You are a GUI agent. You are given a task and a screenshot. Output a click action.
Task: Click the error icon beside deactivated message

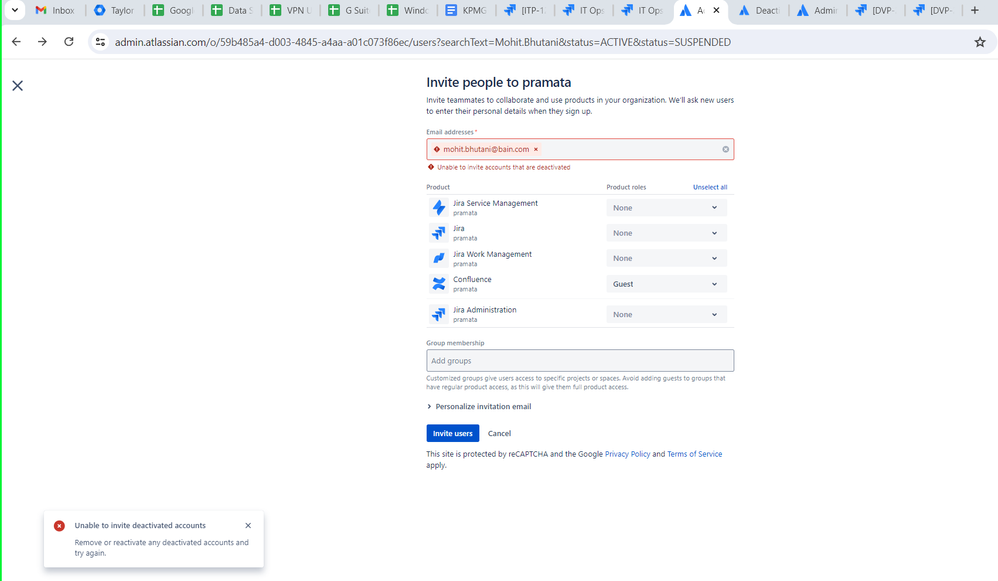click(x=431, y=167)
